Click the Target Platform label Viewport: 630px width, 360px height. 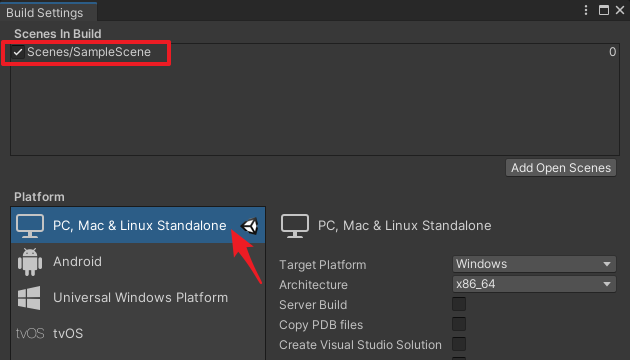[x=323, y=265]
